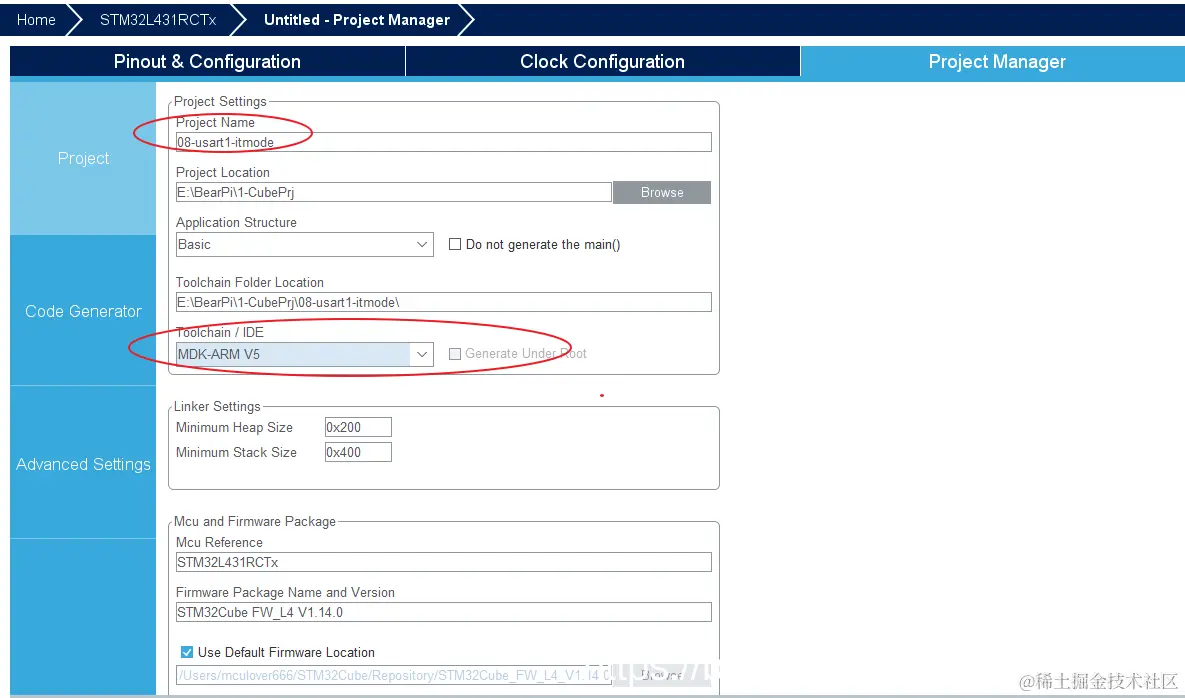Click the Minimum Stack Size label
Screen dimensions: 1185x698
coord(237,452)
